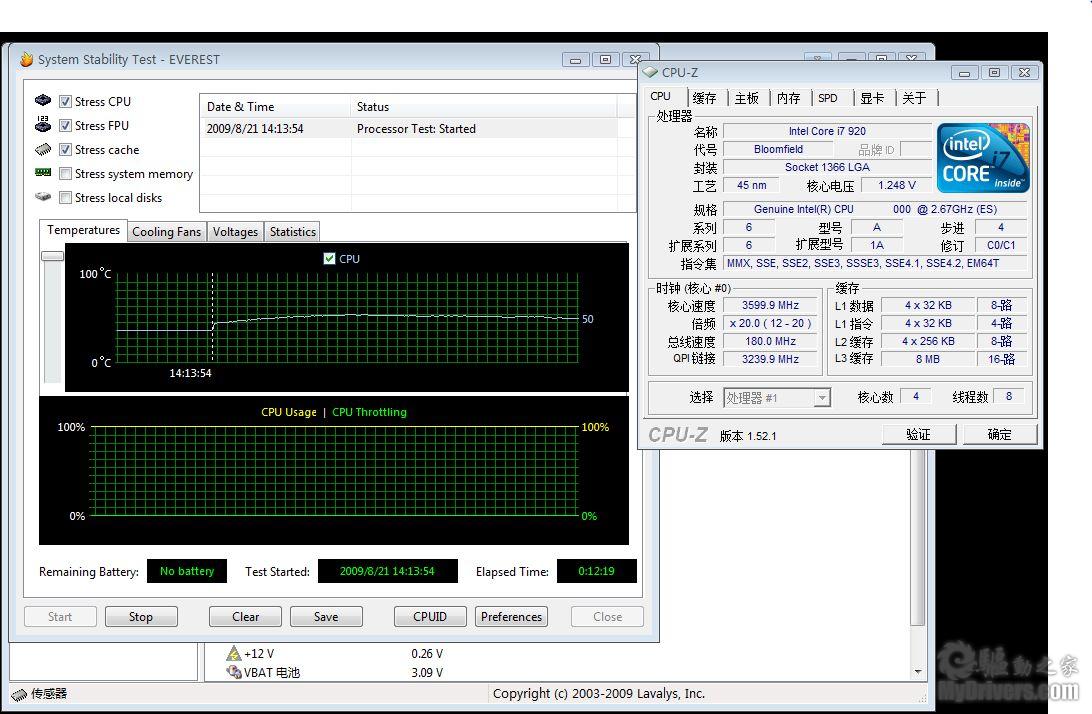The image size is (1092, 714).
Task: Click the No battery status display
Action: click(x=187, y=571)
